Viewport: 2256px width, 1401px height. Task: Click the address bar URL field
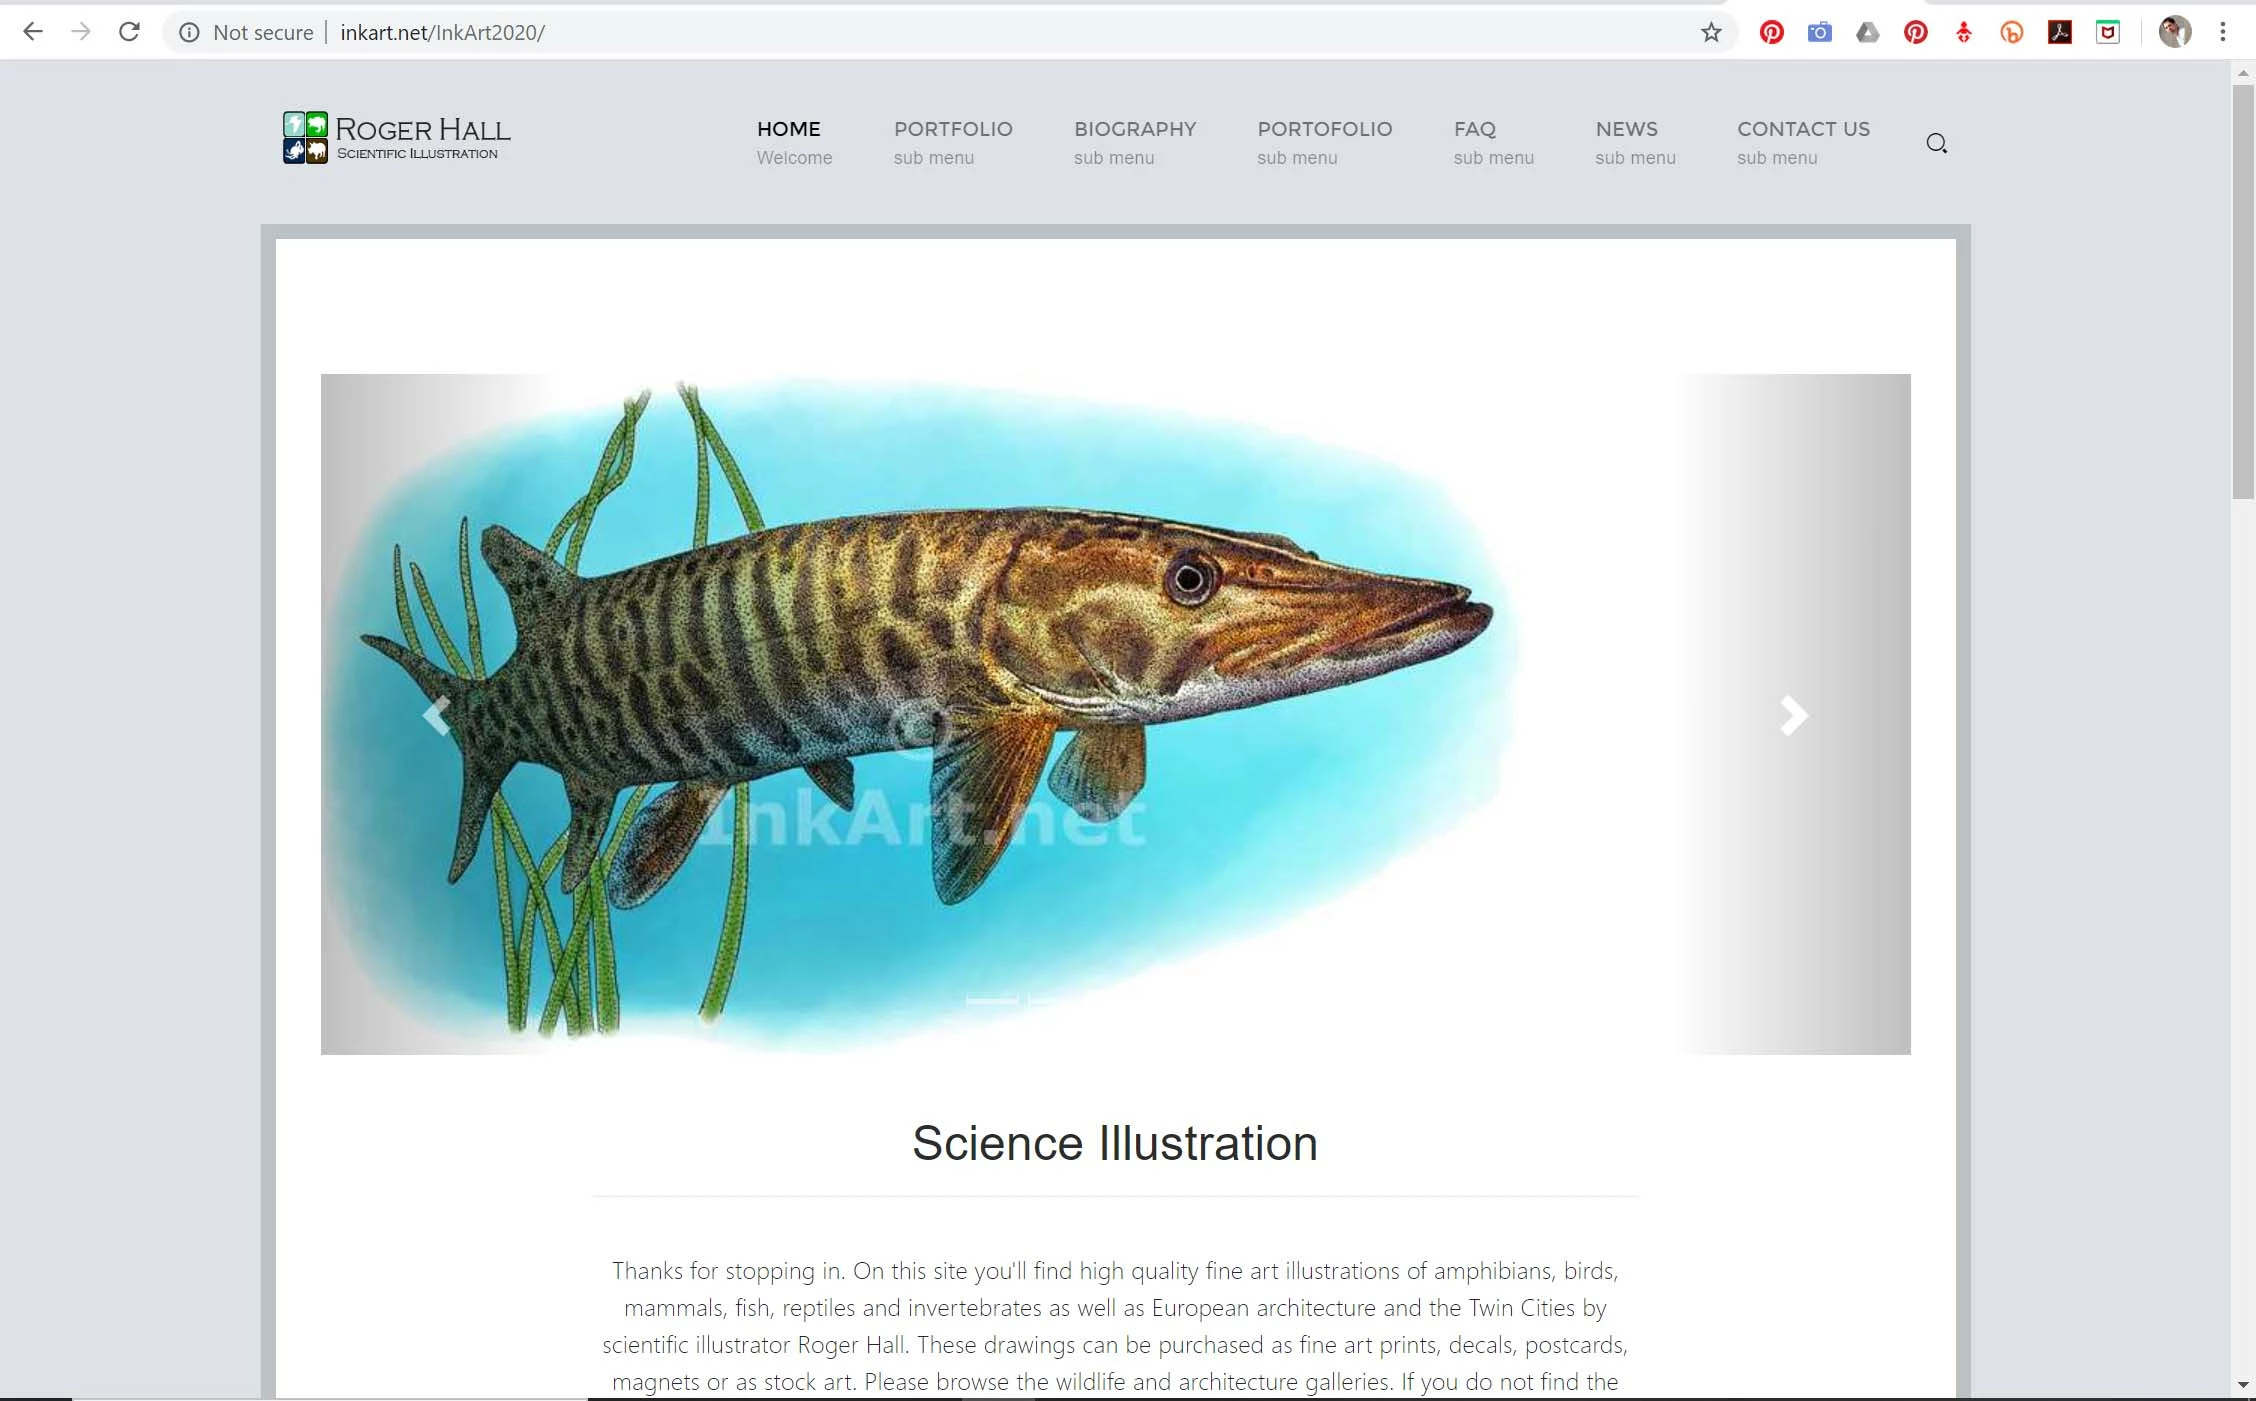[900, 32]
